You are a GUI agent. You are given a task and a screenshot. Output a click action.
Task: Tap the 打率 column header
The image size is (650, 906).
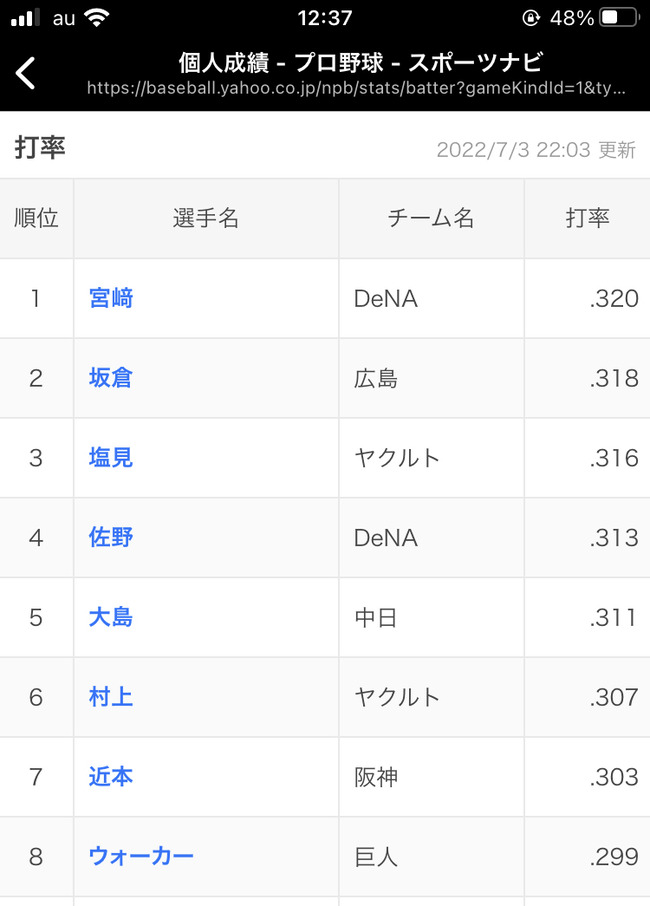pyautogui.click(x=587, y=218)
